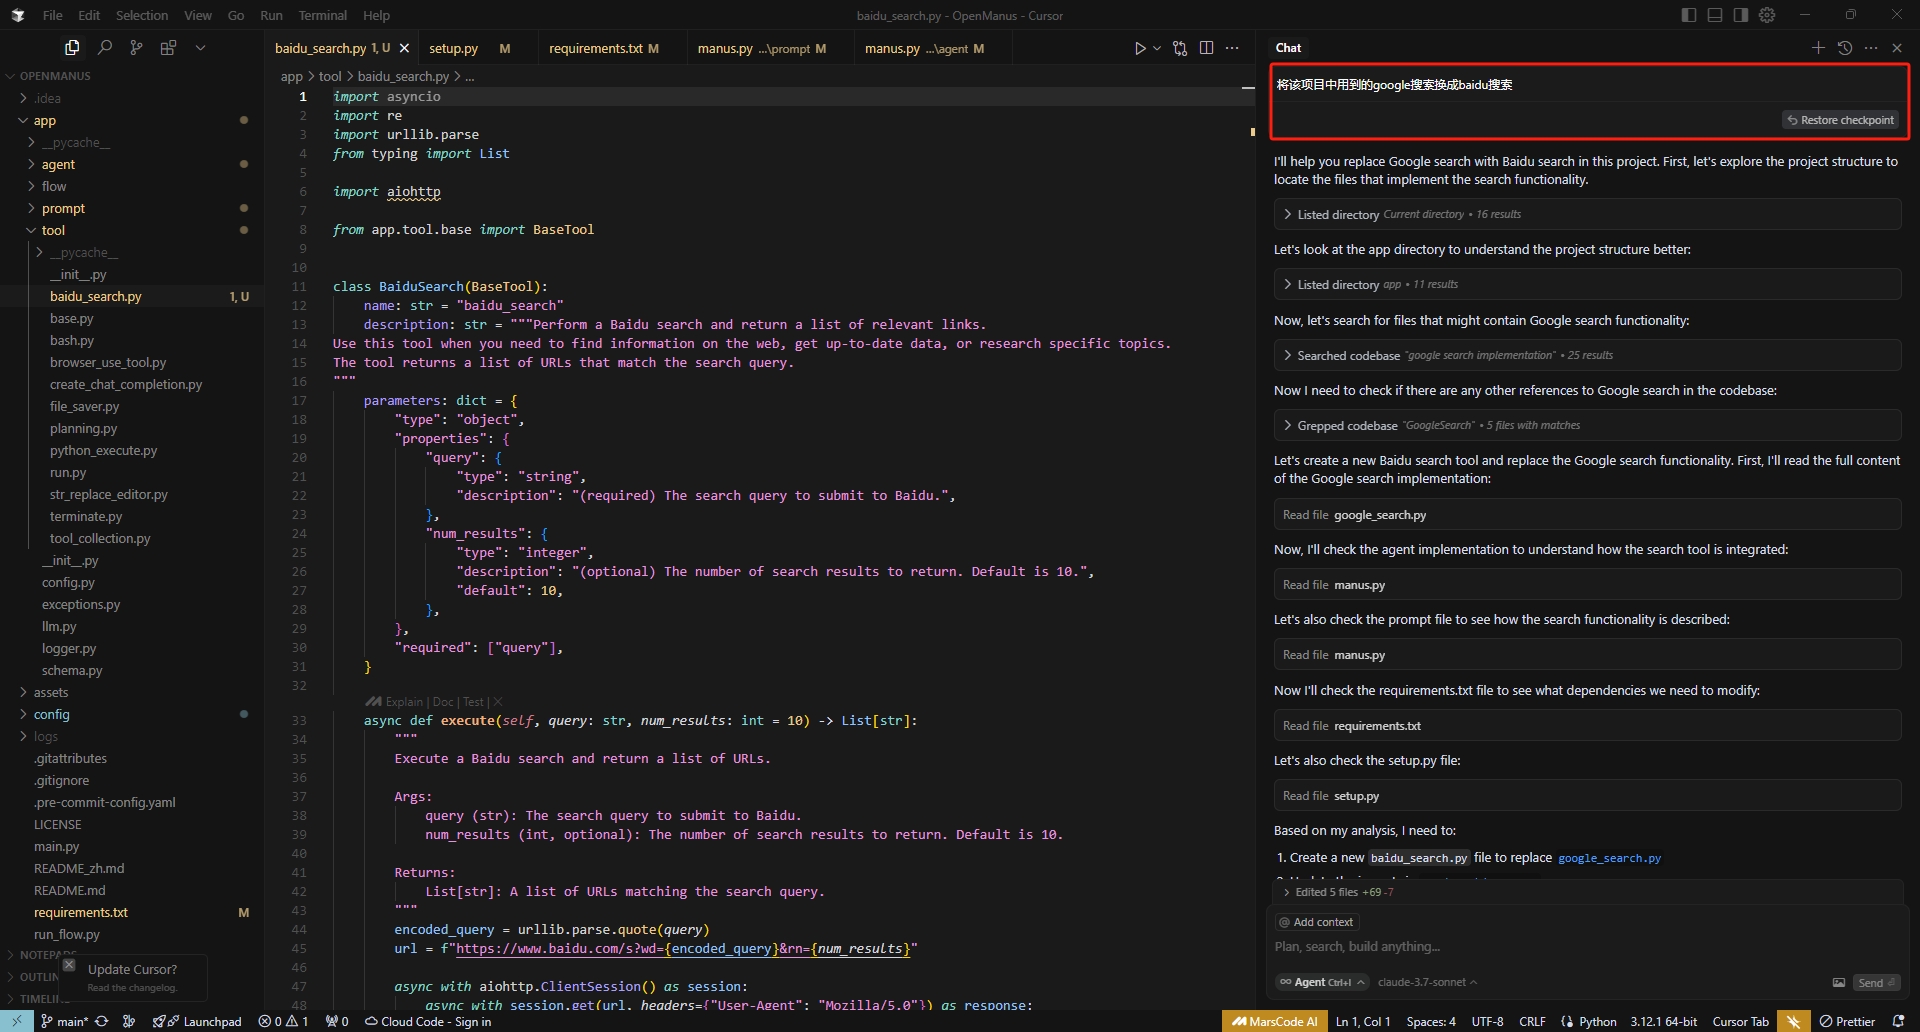Viewport: 1920px width, 1032px height.
Task: Expand Searched codebase google search results
Action: [1586, 355]
